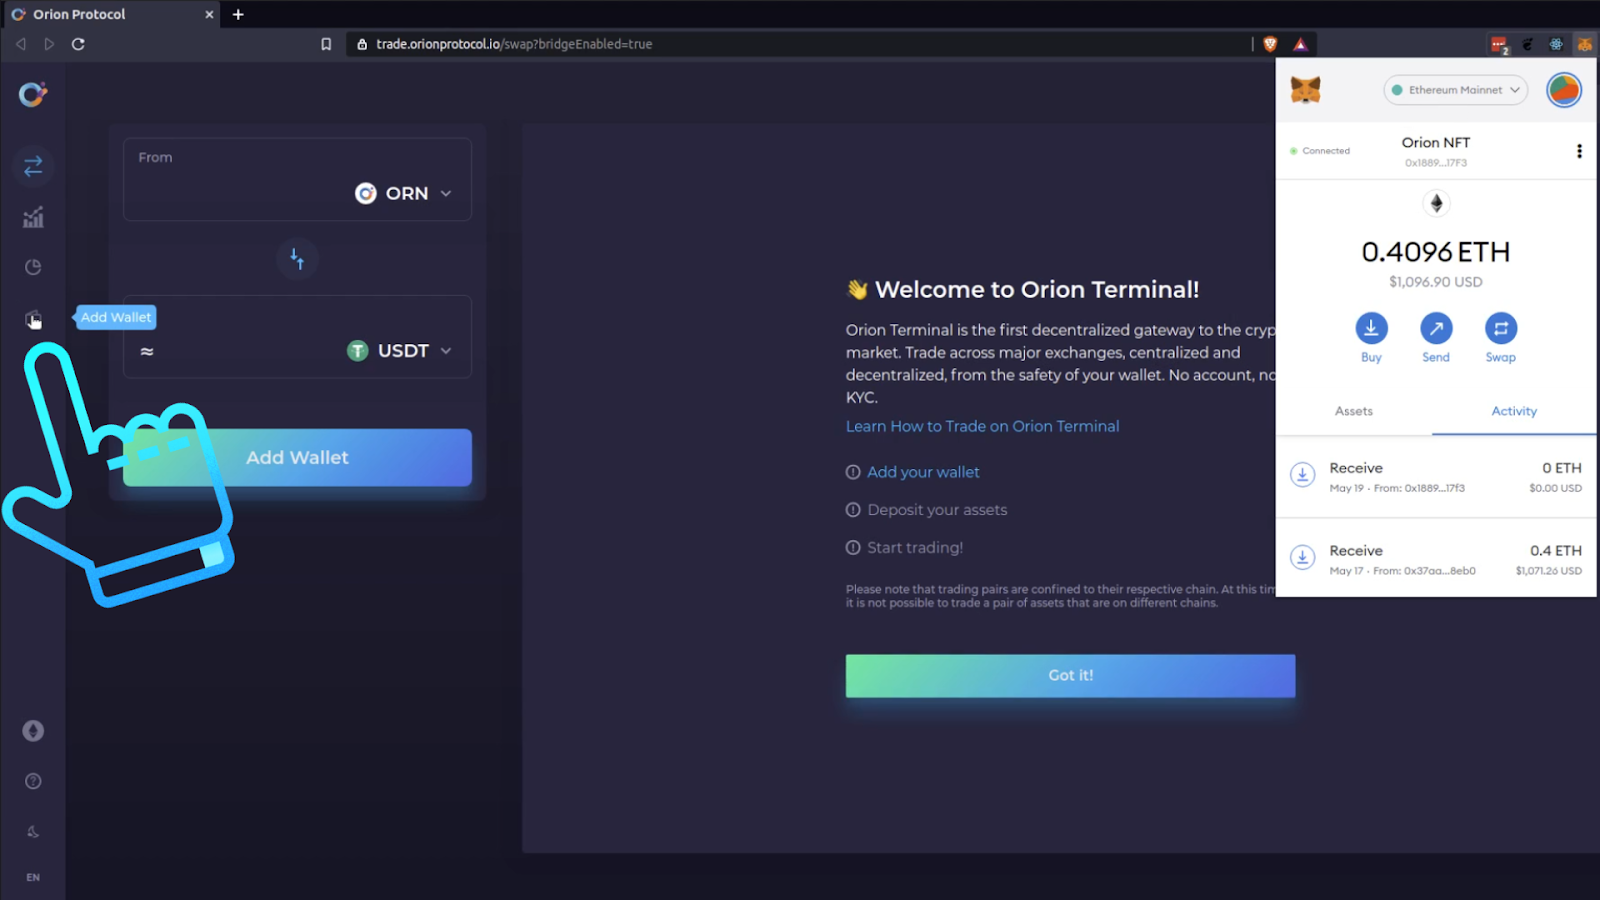Select the Ethereum network icon in sidebar
Screen dimensions: 1600x900
pos(33,731)
